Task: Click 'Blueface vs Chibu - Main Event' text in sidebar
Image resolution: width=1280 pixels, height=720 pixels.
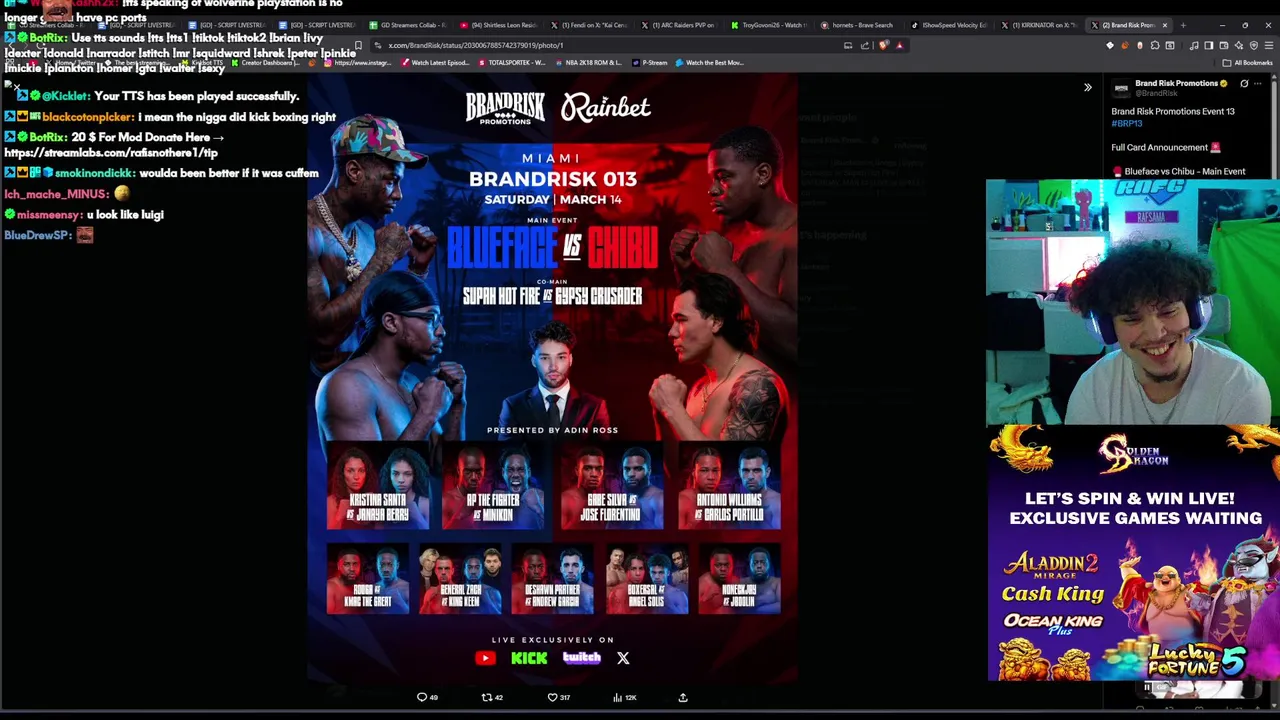Action: tap(1185, 171)
